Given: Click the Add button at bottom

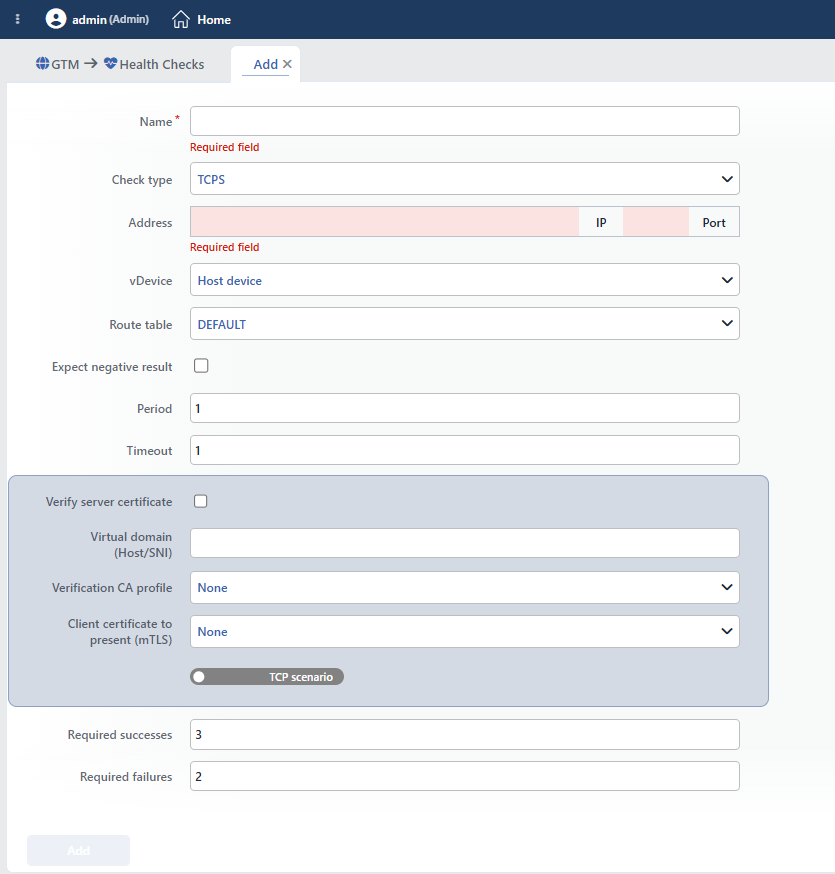Looking at the screenshot, I should pyautogui.click(x=79, y=851).
